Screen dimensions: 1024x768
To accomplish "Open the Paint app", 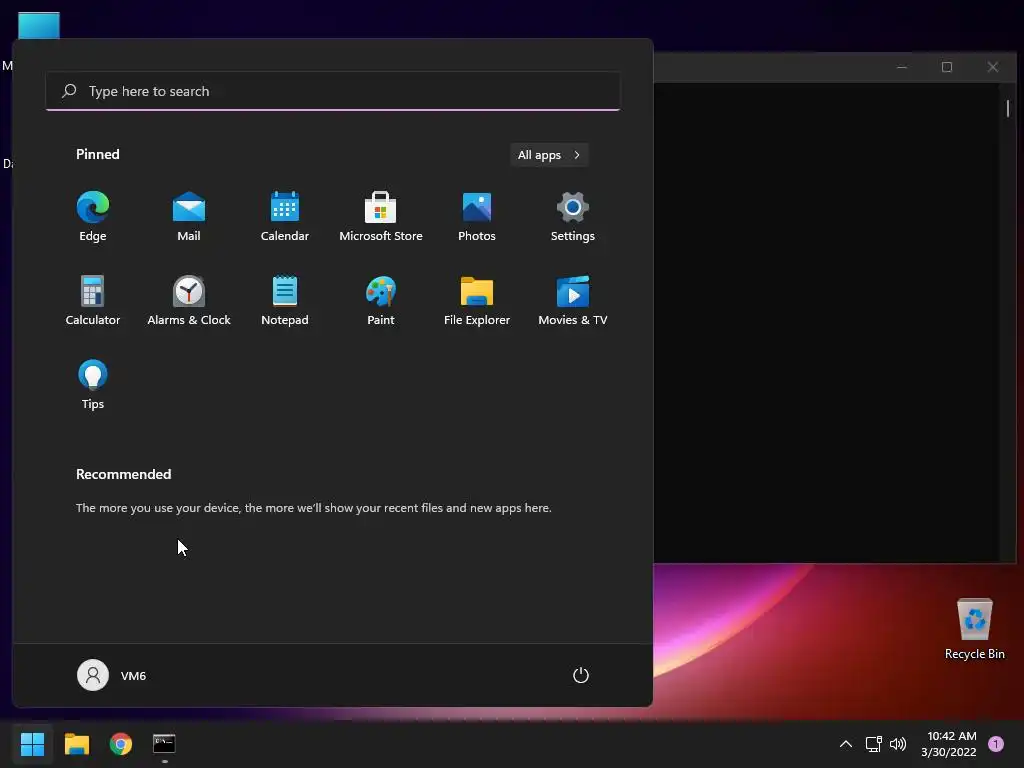I will (x=381, y=301).
